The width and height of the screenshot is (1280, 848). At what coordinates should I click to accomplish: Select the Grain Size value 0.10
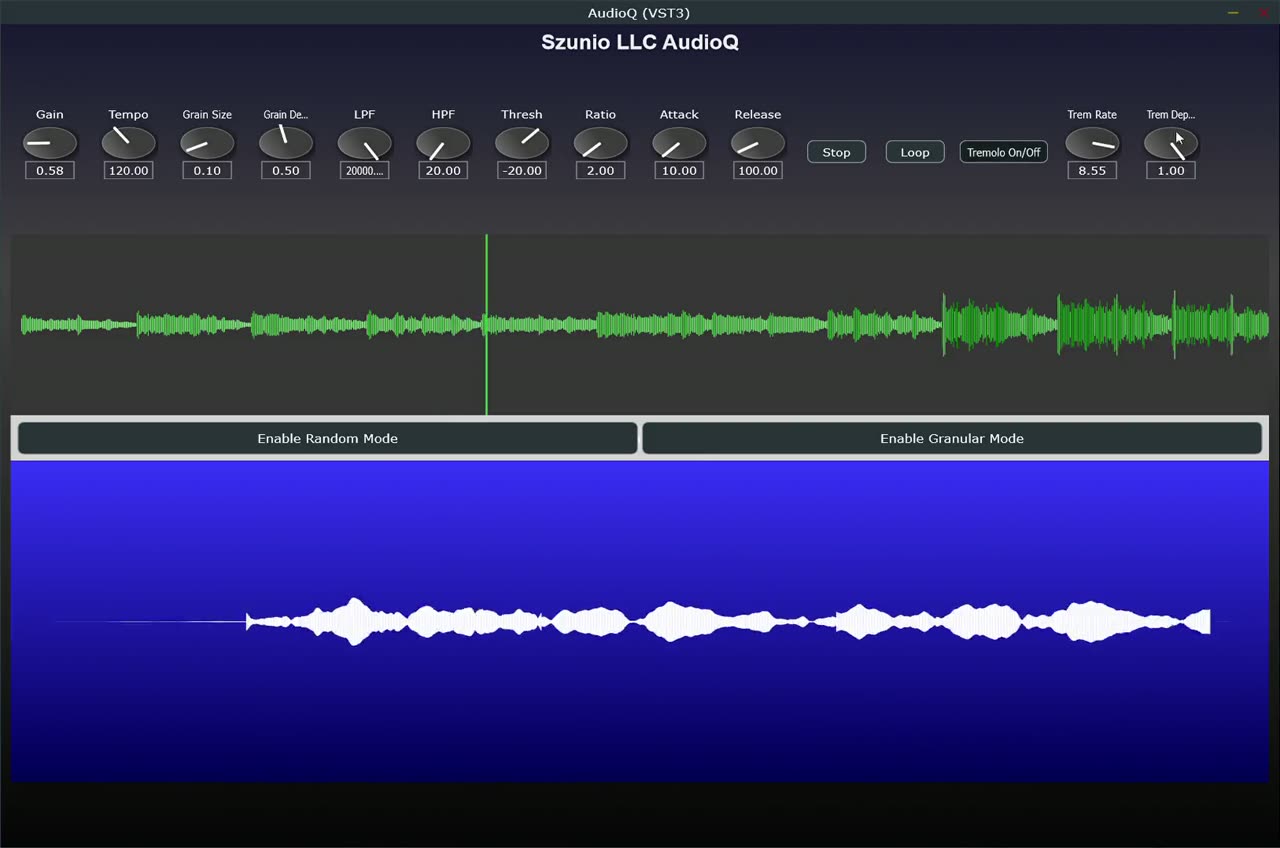pyautogui.click(x=207, y=171)
